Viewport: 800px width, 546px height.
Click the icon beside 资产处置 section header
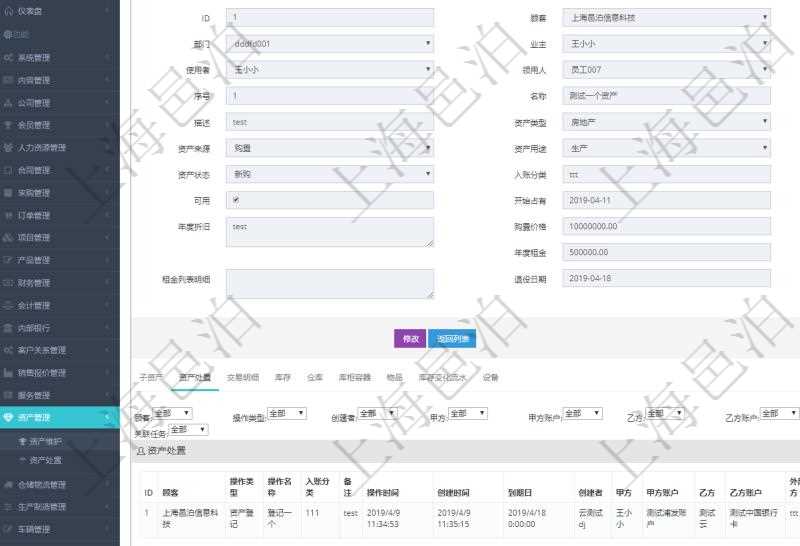(141, 451)
